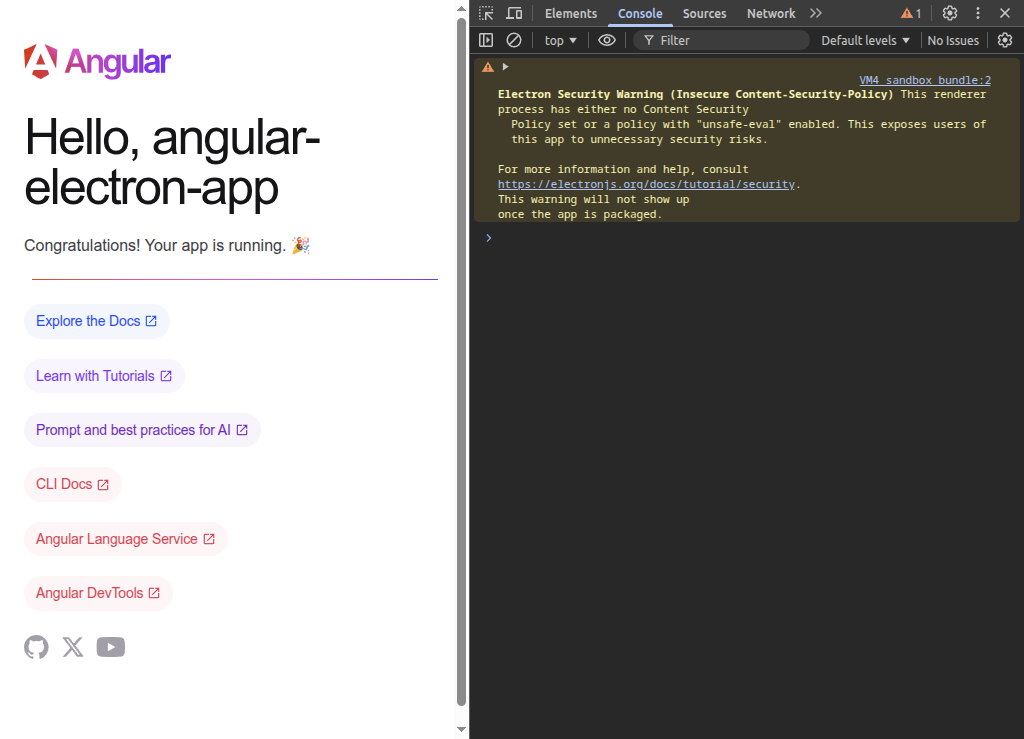Click the page vertical scrollbar thumb
The height and width of the screenshot is (739, 1024).
(462, 362)
